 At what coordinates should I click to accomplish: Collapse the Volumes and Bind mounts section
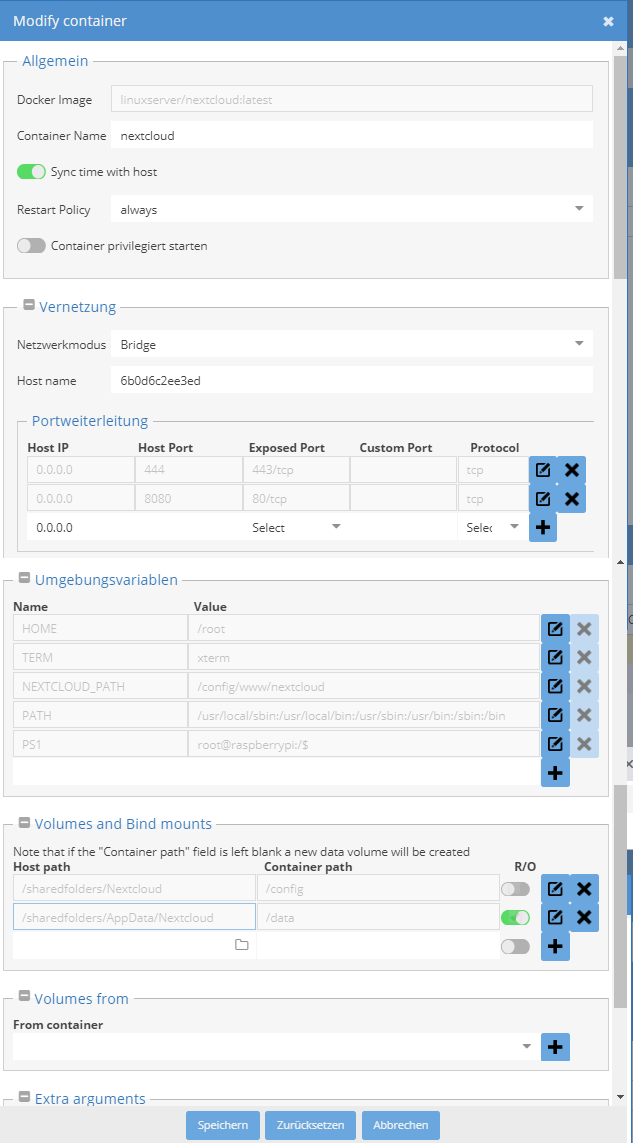click(24, 823)
